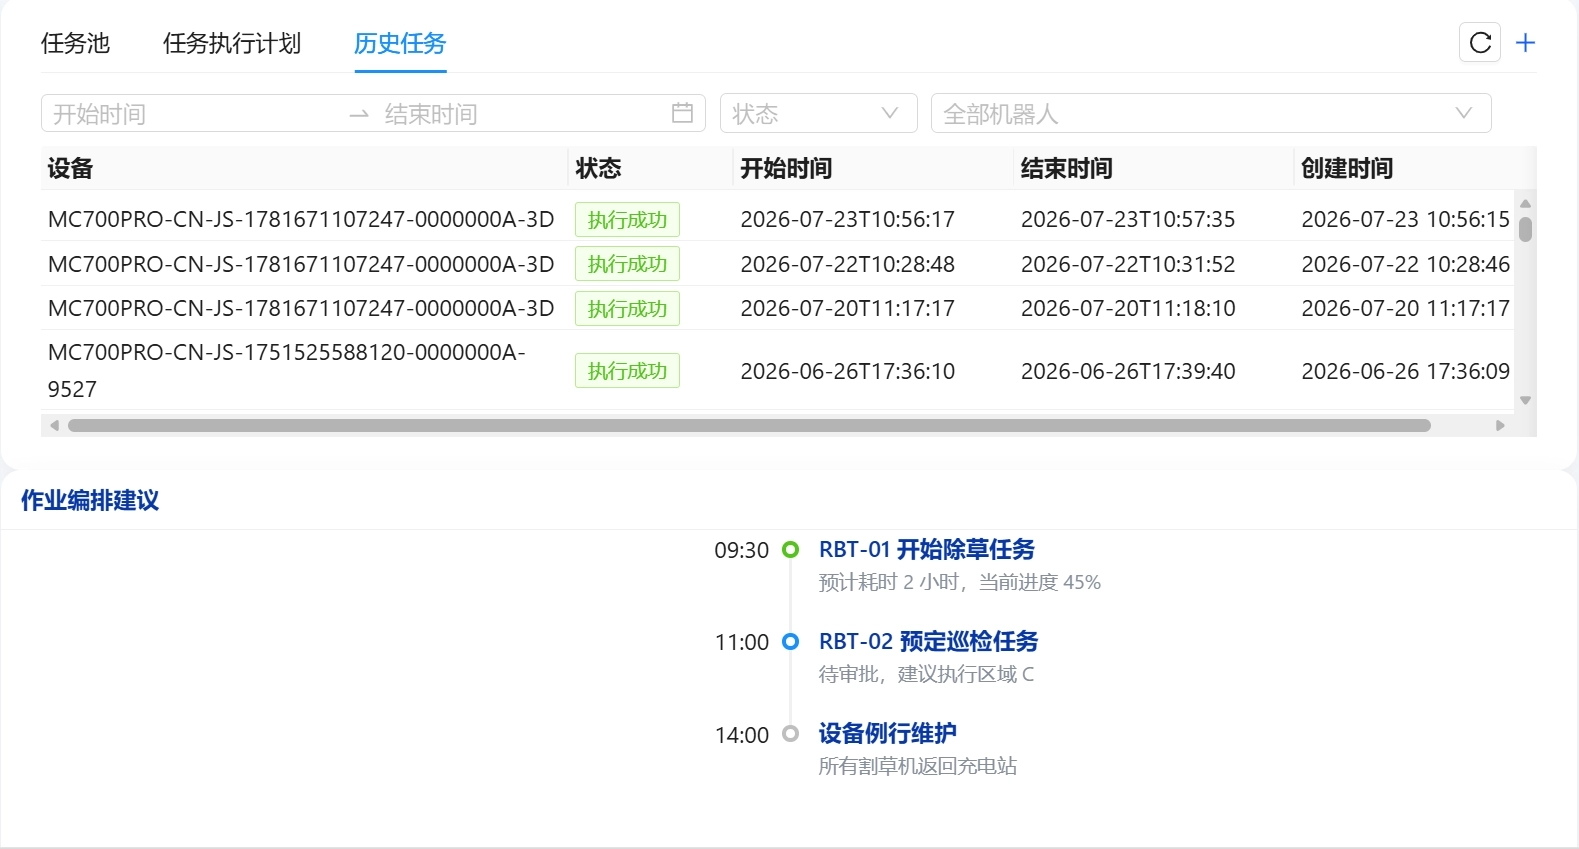Click the 09:30 time label

[x=741, y=550]
